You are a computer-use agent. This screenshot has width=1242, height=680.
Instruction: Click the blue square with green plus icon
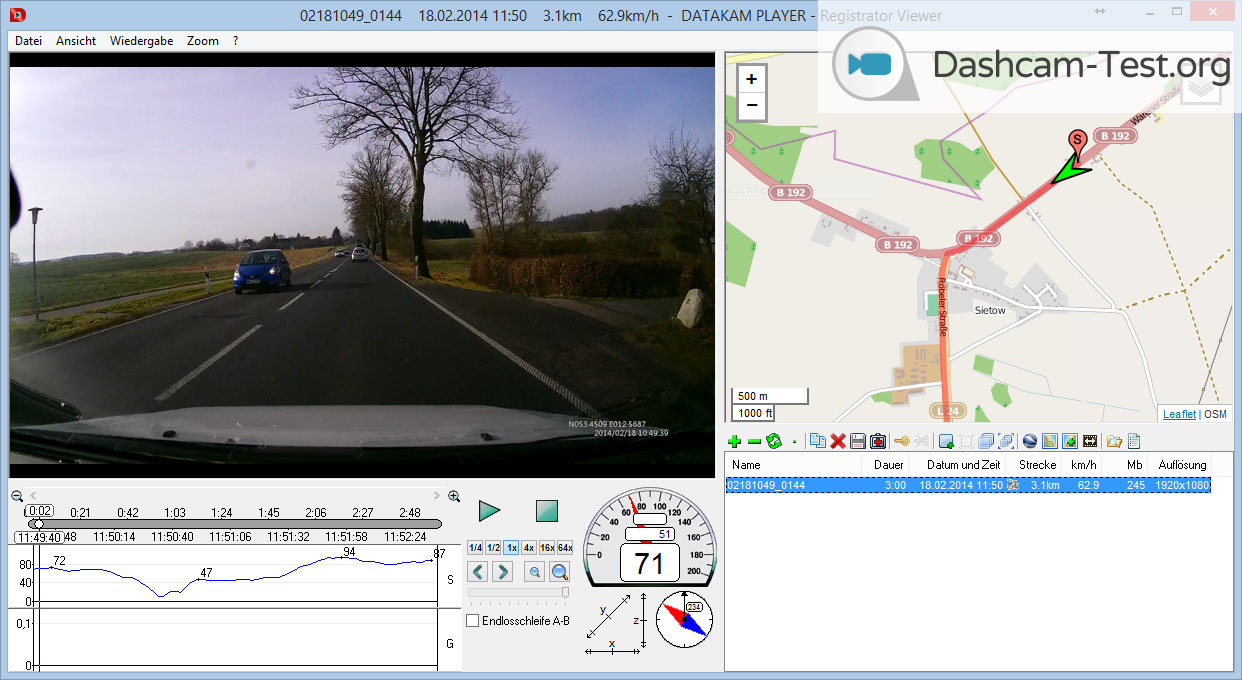[946, 441]
